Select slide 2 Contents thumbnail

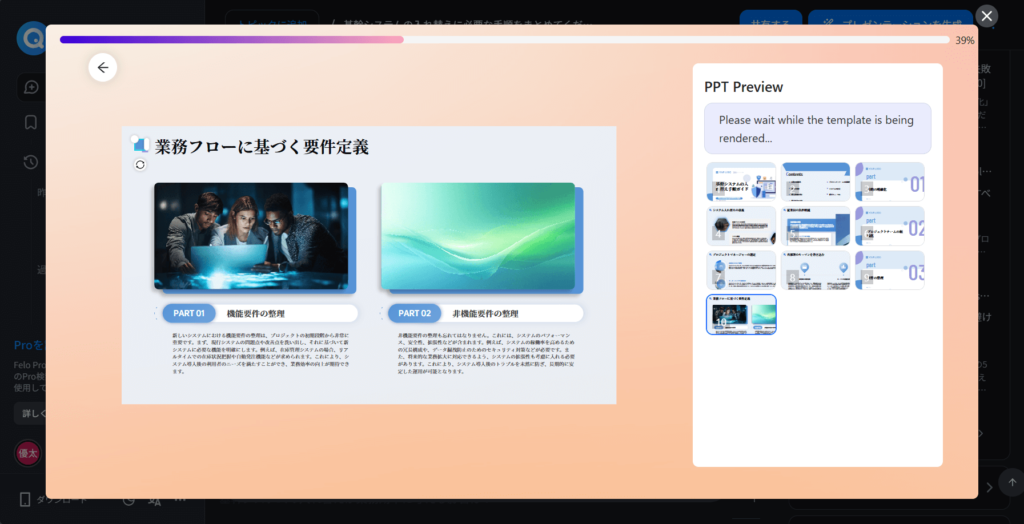[815, 182]
